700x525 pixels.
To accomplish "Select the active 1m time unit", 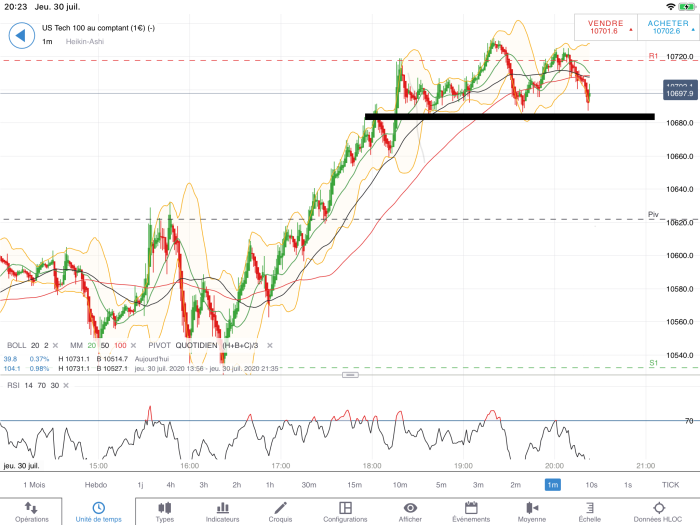I will pos(553,485).
